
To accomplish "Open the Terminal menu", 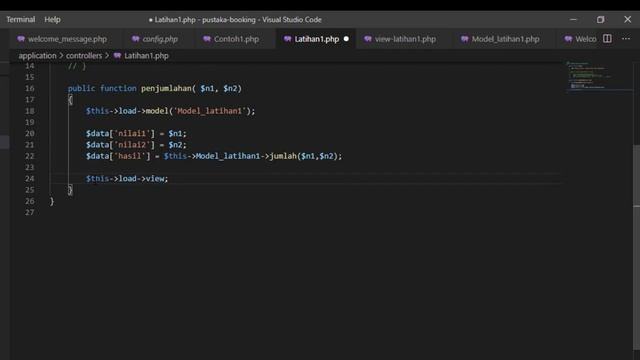I will [20, 19].
